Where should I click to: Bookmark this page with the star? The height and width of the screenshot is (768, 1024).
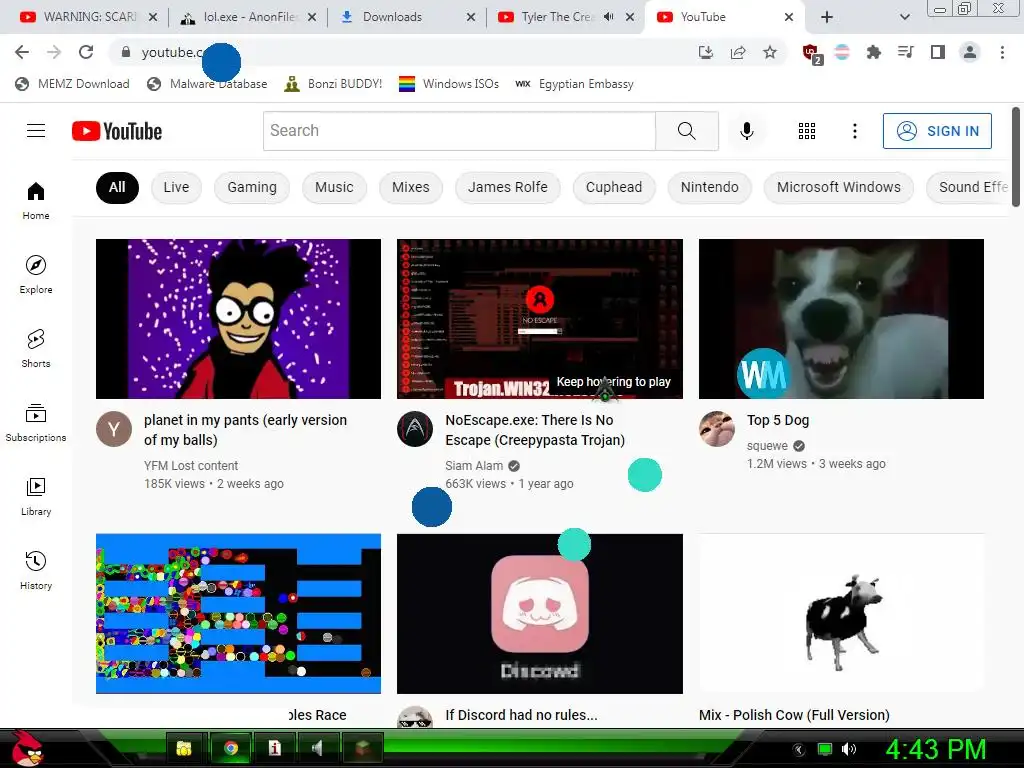coord(770,52)
